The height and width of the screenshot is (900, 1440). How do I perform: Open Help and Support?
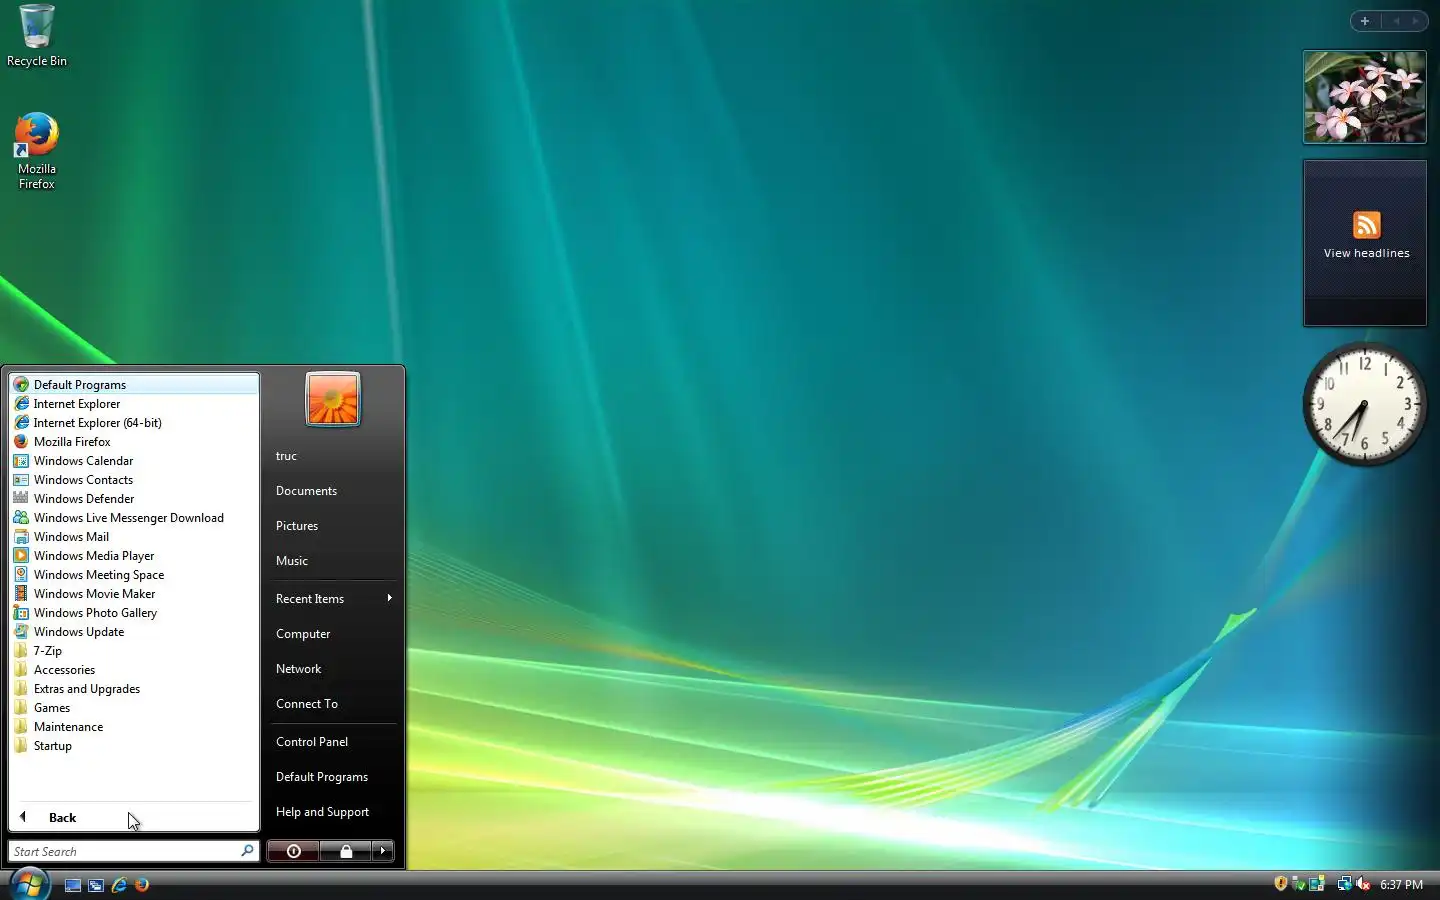[333, 812]
